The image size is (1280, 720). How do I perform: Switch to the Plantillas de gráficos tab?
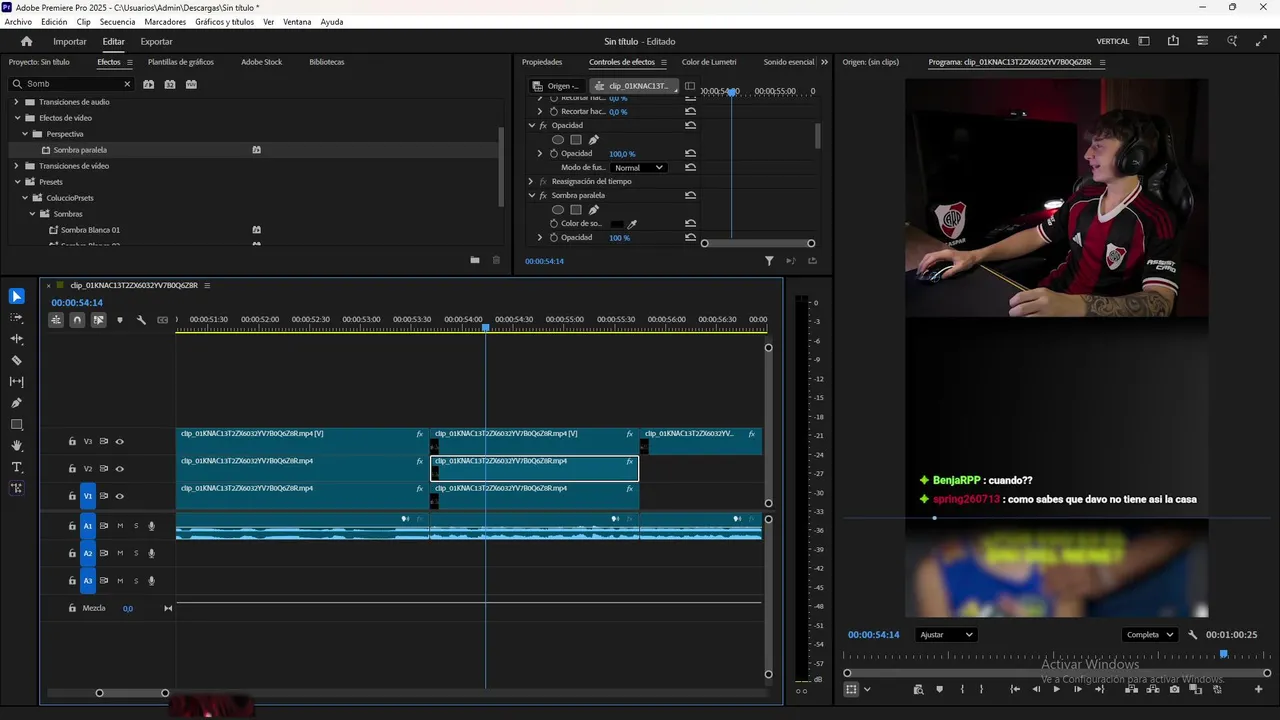point(181,62)
